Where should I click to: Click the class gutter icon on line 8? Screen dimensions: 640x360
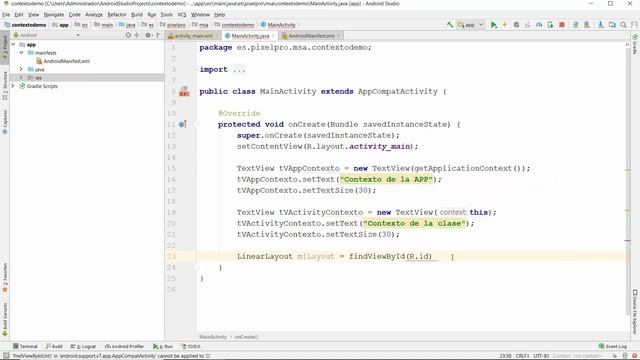(x=184, y=91)
